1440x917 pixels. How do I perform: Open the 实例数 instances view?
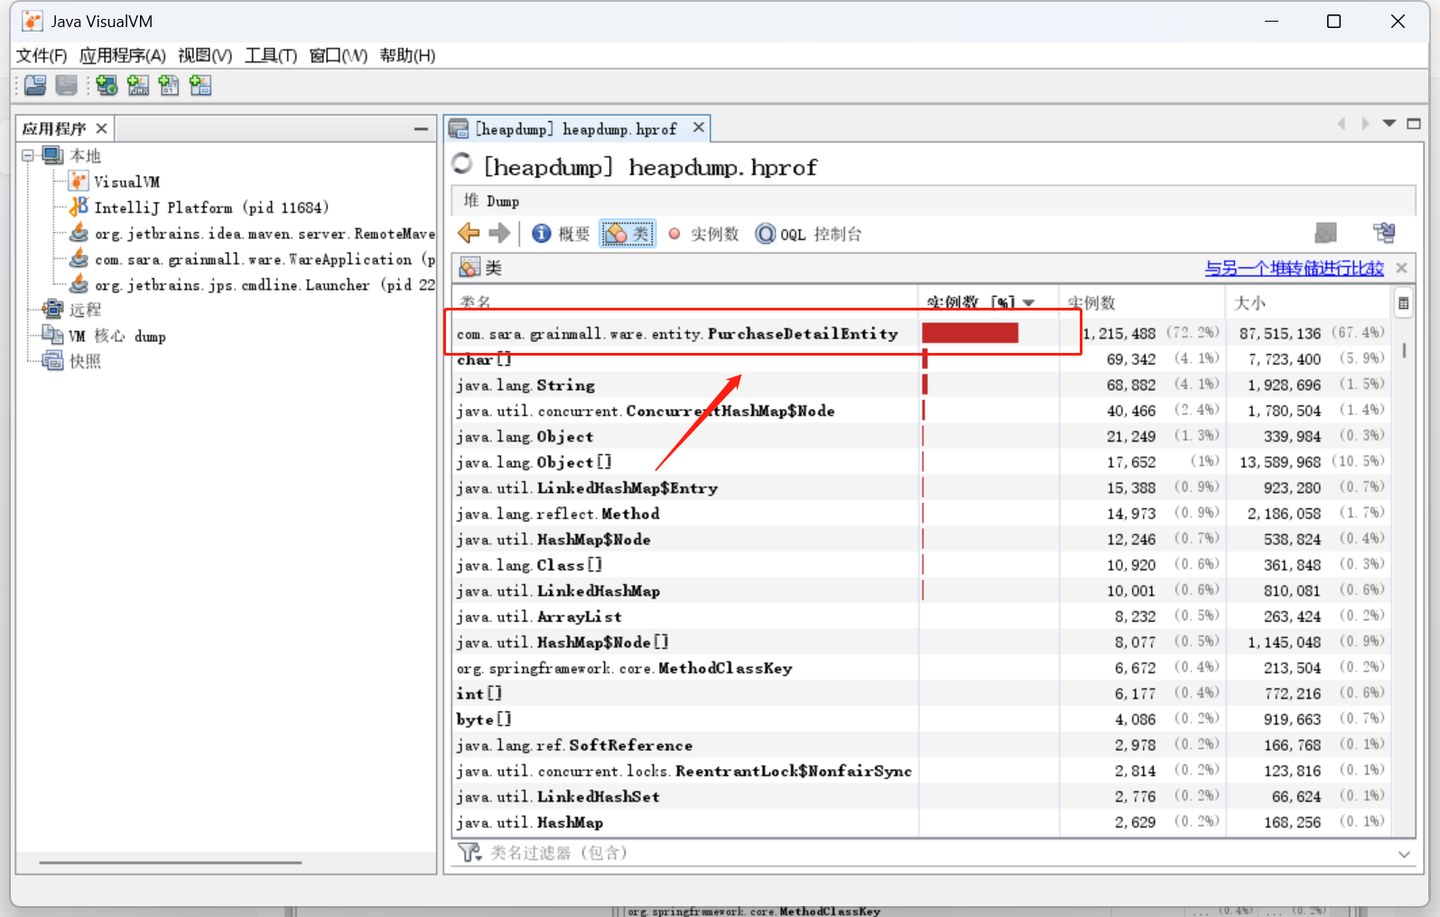pyautogui.click(x=703, y=233)
